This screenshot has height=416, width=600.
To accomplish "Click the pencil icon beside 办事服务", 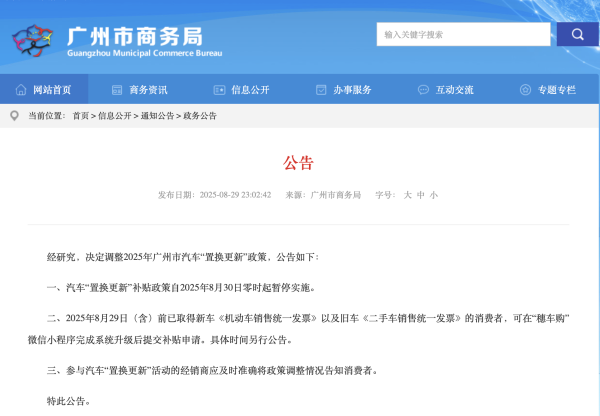I will [x=322, y=90].
